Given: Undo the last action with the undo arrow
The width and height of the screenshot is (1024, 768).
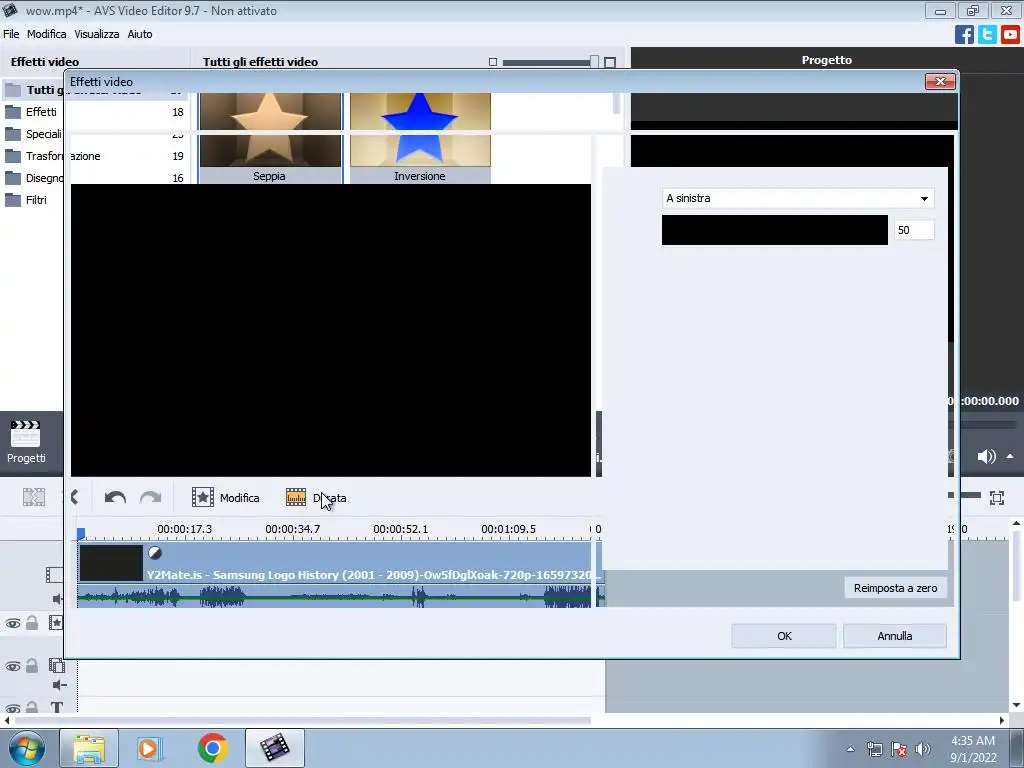Looking at the screenshot, I should tap(115, 498).
